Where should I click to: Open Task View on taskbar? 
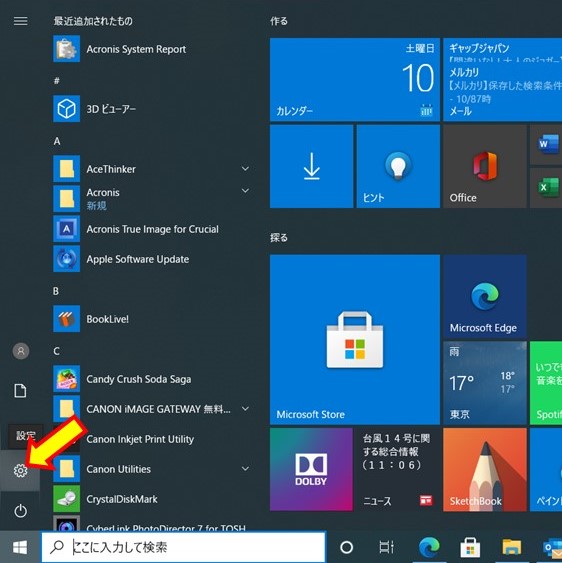(x=387, y=547)
